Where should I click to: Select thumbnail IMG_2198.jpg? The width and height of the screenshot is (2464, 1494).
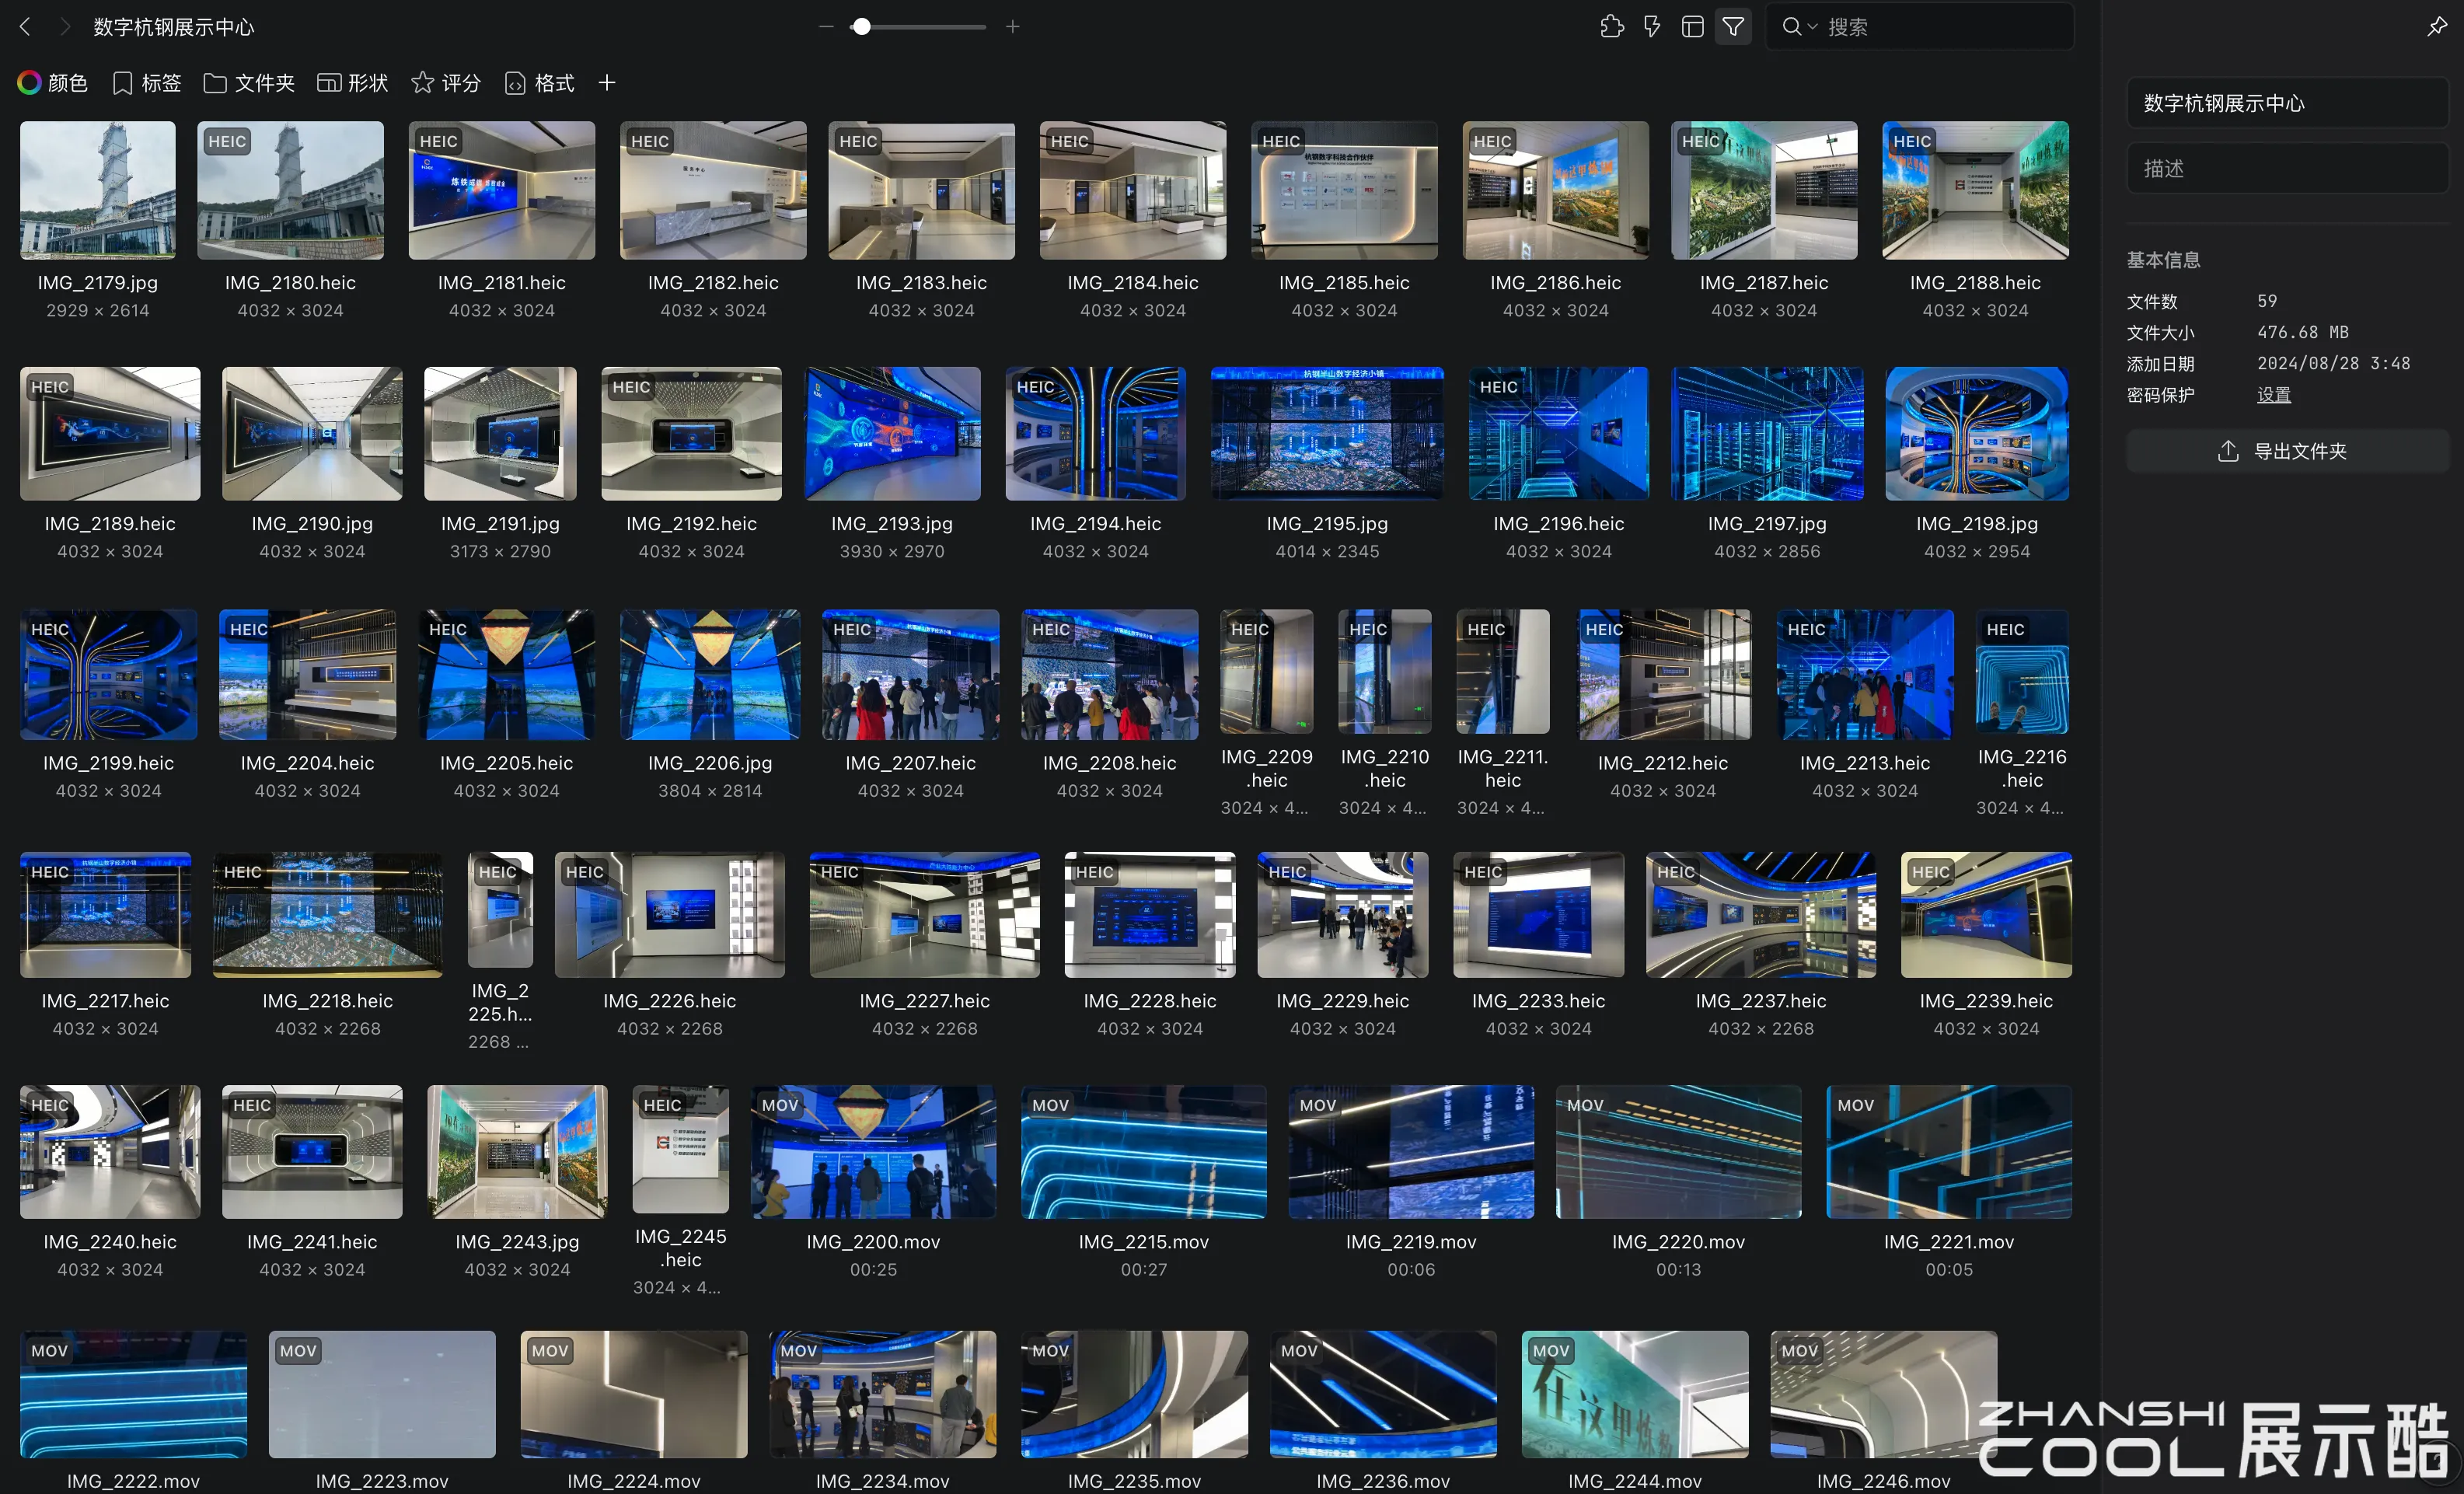point(1977,433)
